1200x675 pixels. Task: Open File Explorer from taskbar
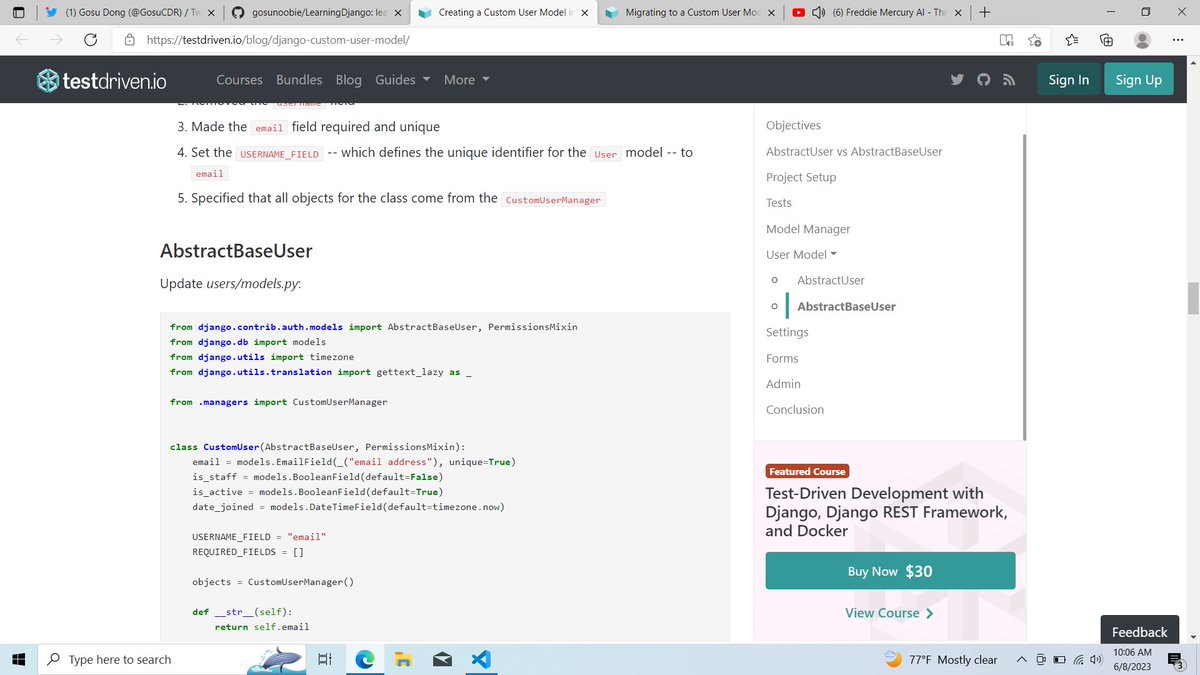403,659
